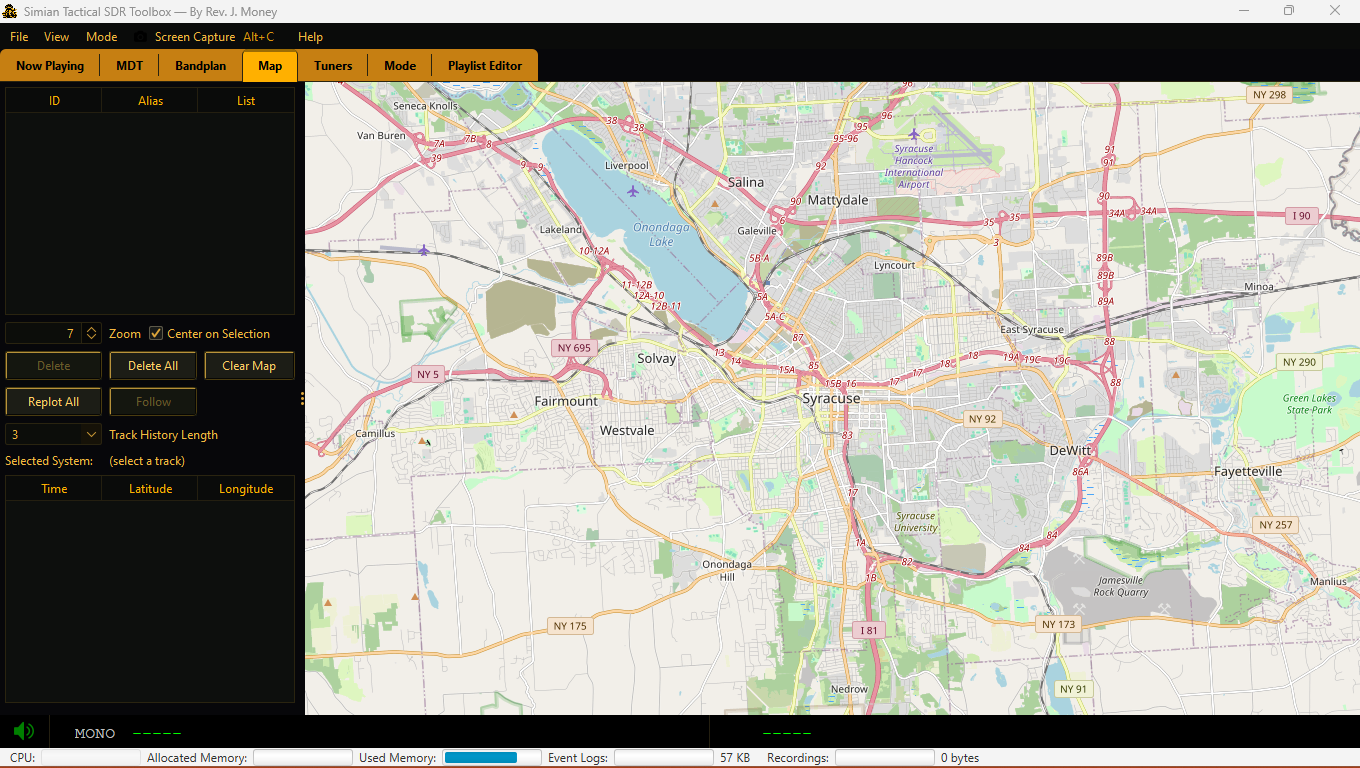The height and width of the screenshot is (768, 1360).
Task: Select the Map tab
Action: [x=270, y=66]
